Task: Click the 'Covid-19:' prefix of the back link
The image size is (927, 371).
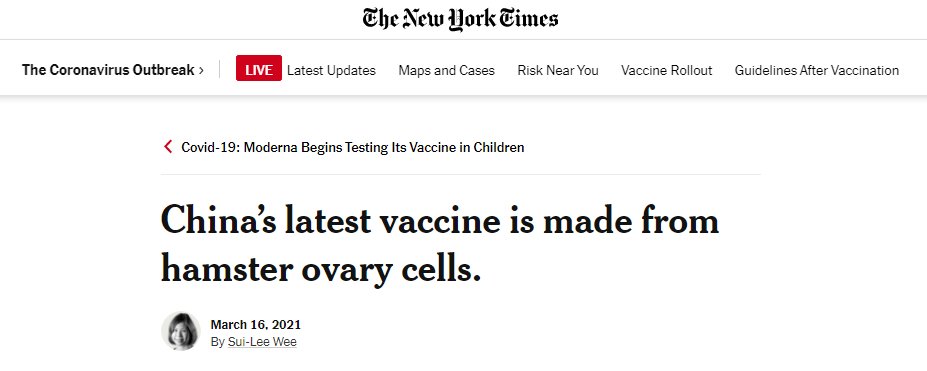Action: click(210, 147)
